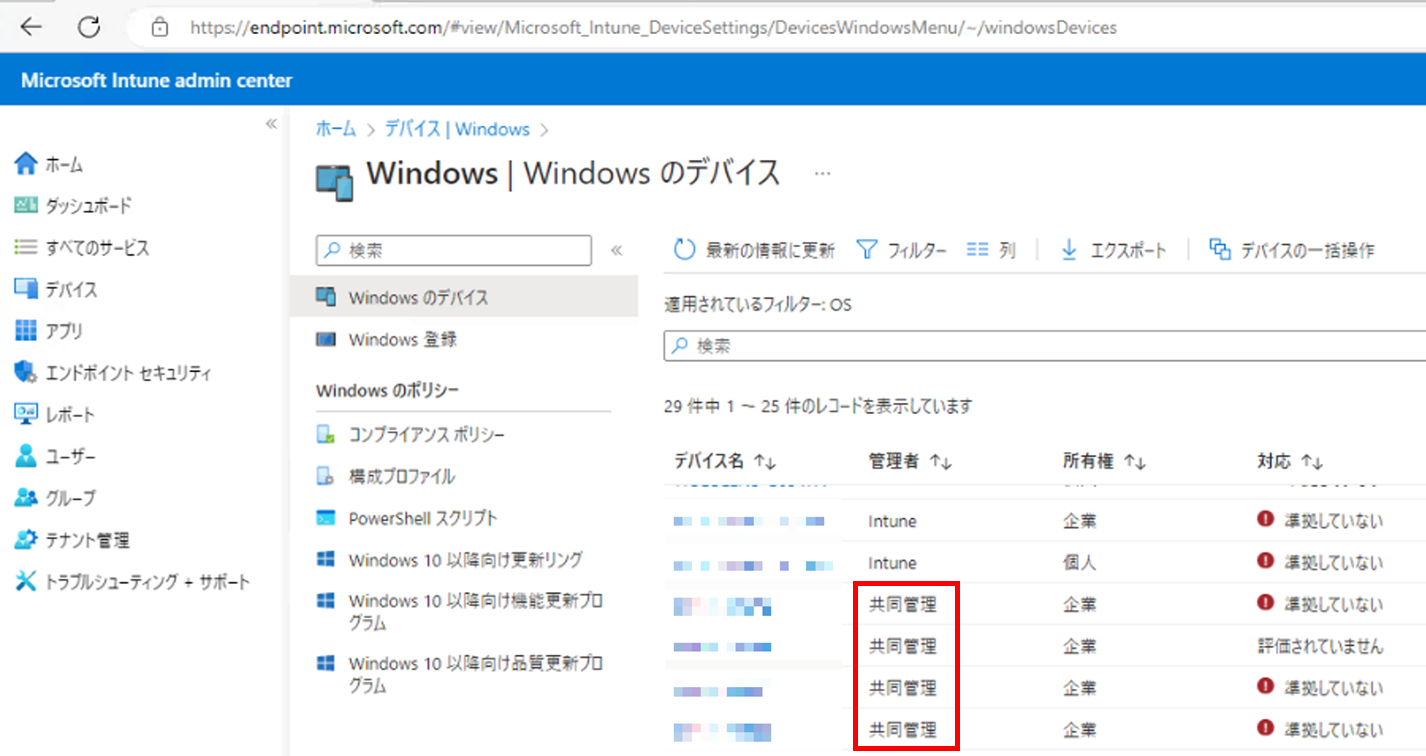Click the users person icon in sidebar
The image size is (1426, 756).
(26, 456)
